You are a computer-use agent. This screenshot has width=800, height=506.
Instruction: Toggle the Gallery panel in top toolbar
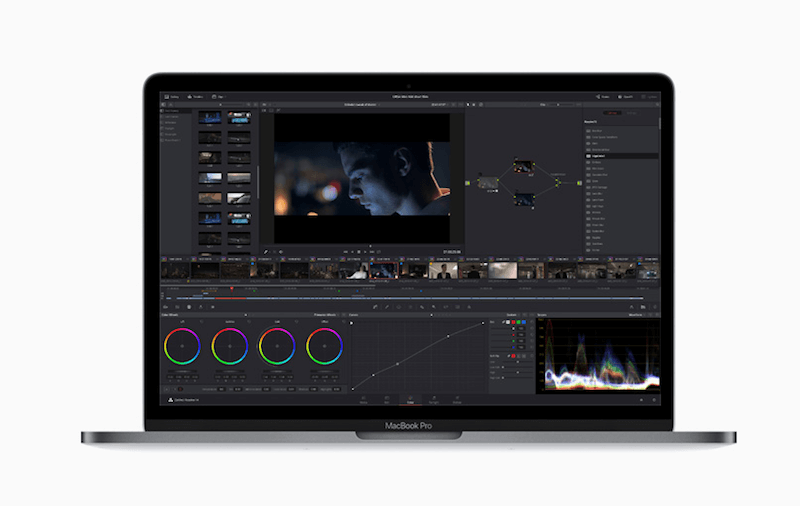(170, 97)
